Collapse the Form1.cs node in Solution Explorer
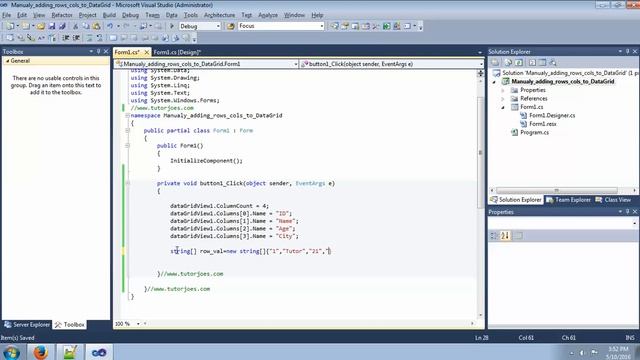The height and width of the screenshot is (360, 640). pyautogui.click(x=503, y=107)
